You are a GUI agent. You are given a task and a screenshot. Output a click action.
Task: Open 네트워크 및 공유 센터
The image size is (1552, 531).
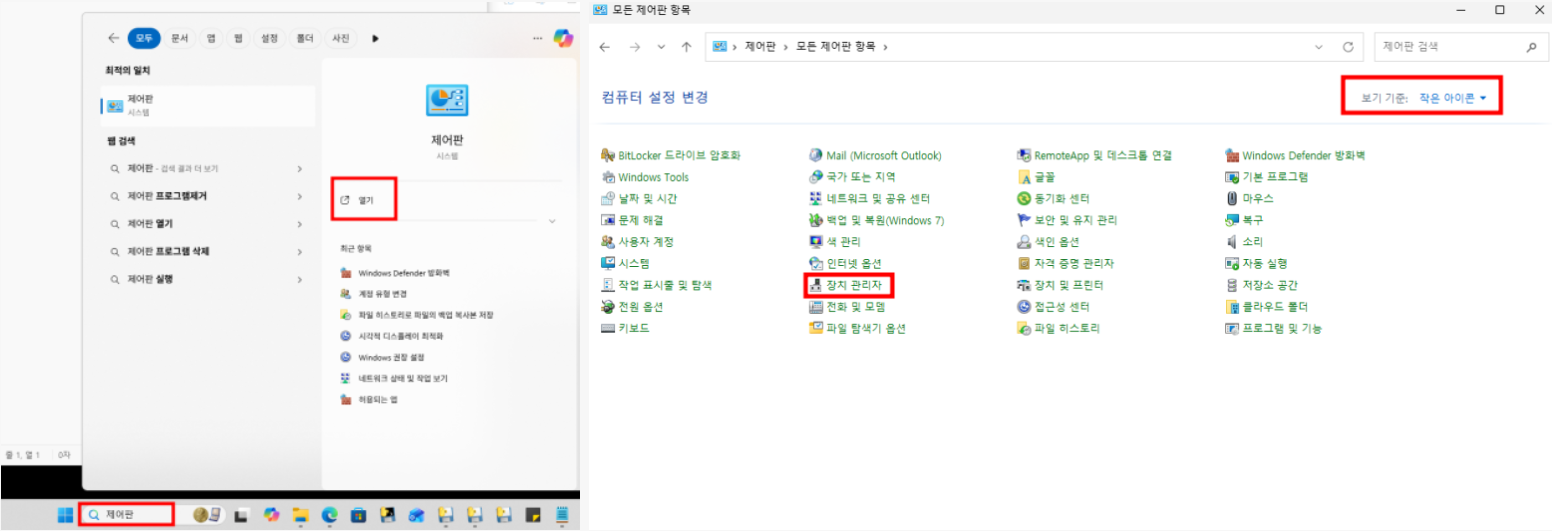(x=877, y=199)
